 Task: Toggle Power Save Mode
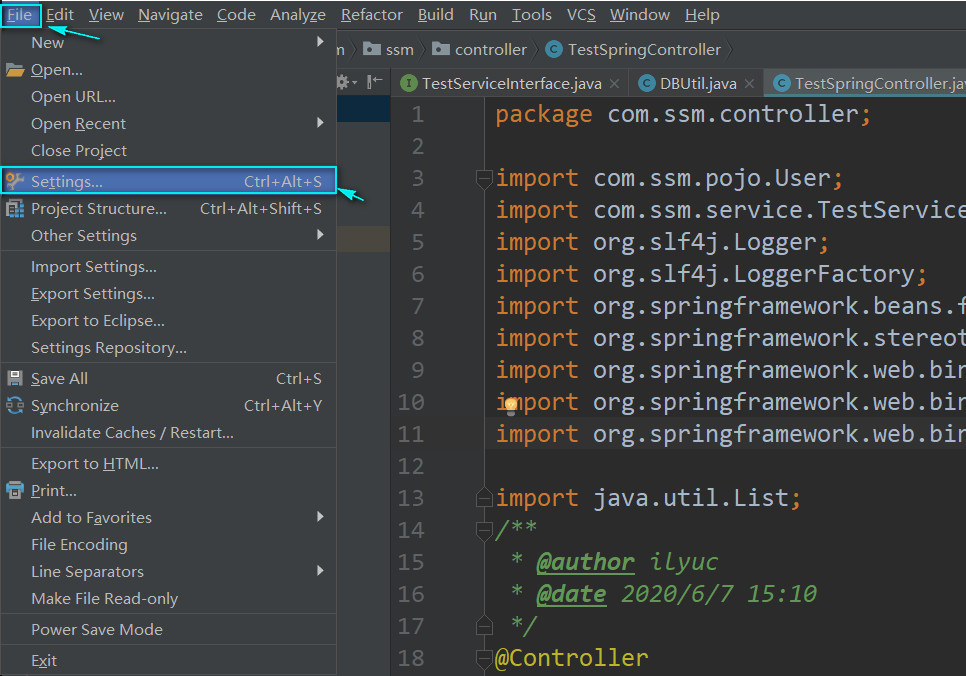[x=168, y=630]
